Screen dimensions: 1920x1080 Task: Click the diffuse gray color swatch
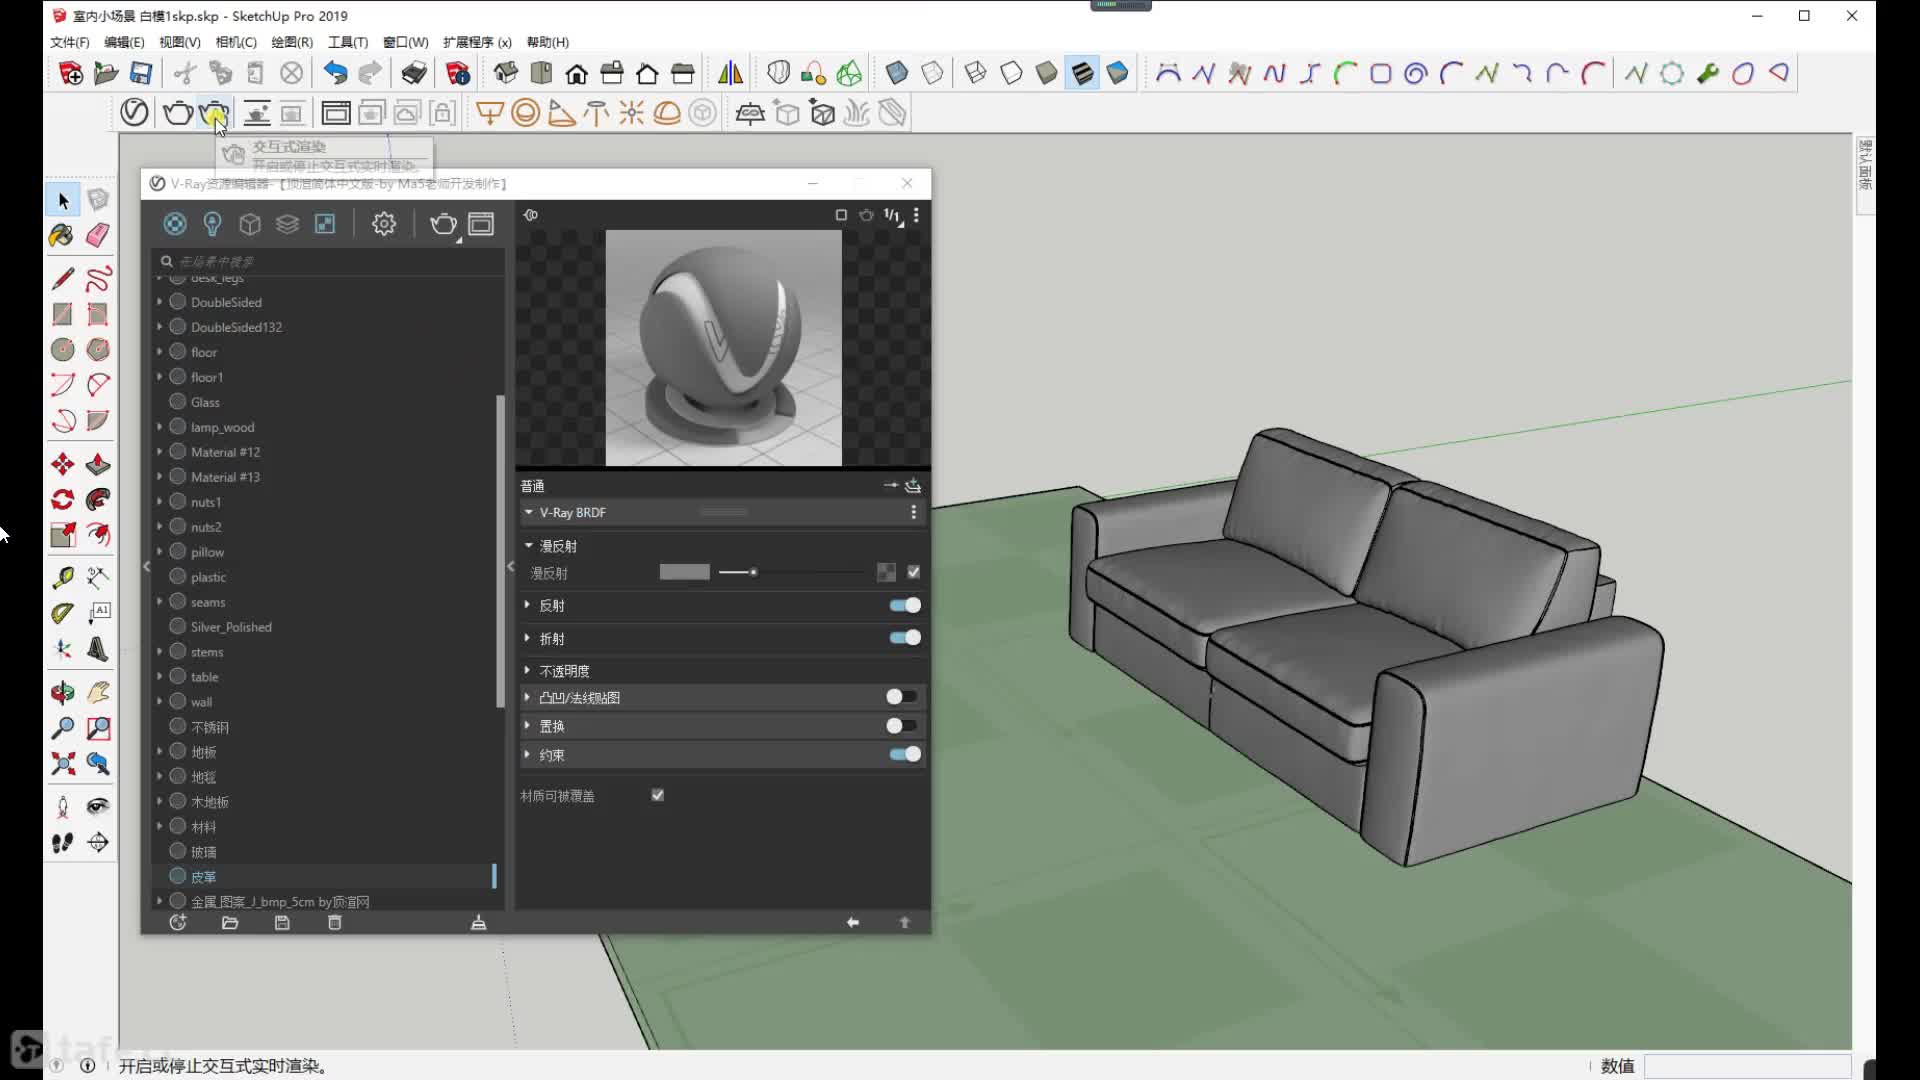pos(685,572)
